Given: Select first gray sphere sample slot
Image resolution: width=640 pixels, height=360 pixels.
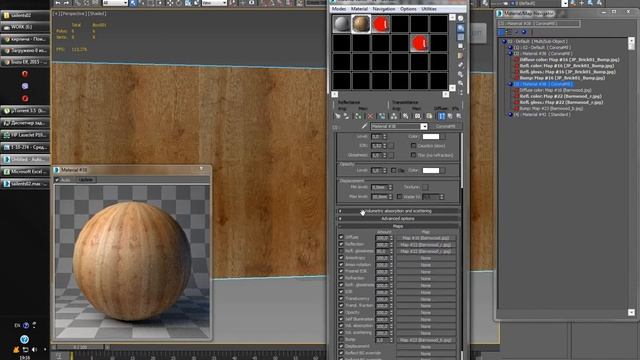Looking at the screenshot, I should click(341, 24).
